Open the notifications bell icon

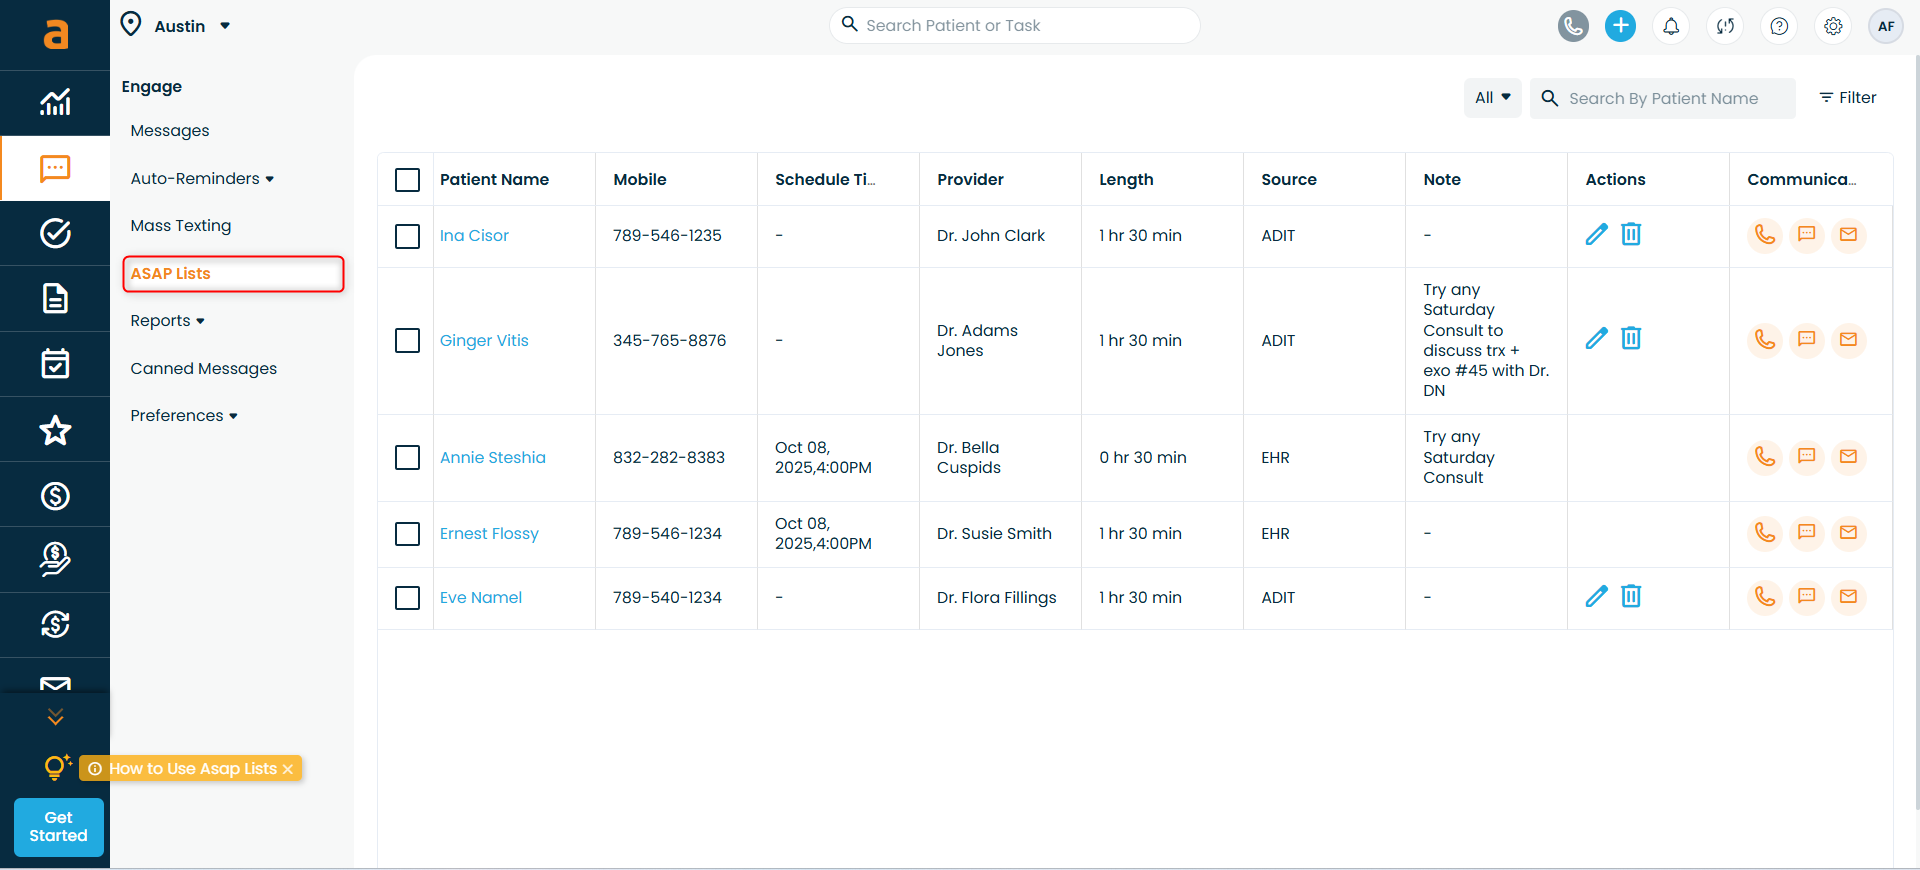point(1671,26)
